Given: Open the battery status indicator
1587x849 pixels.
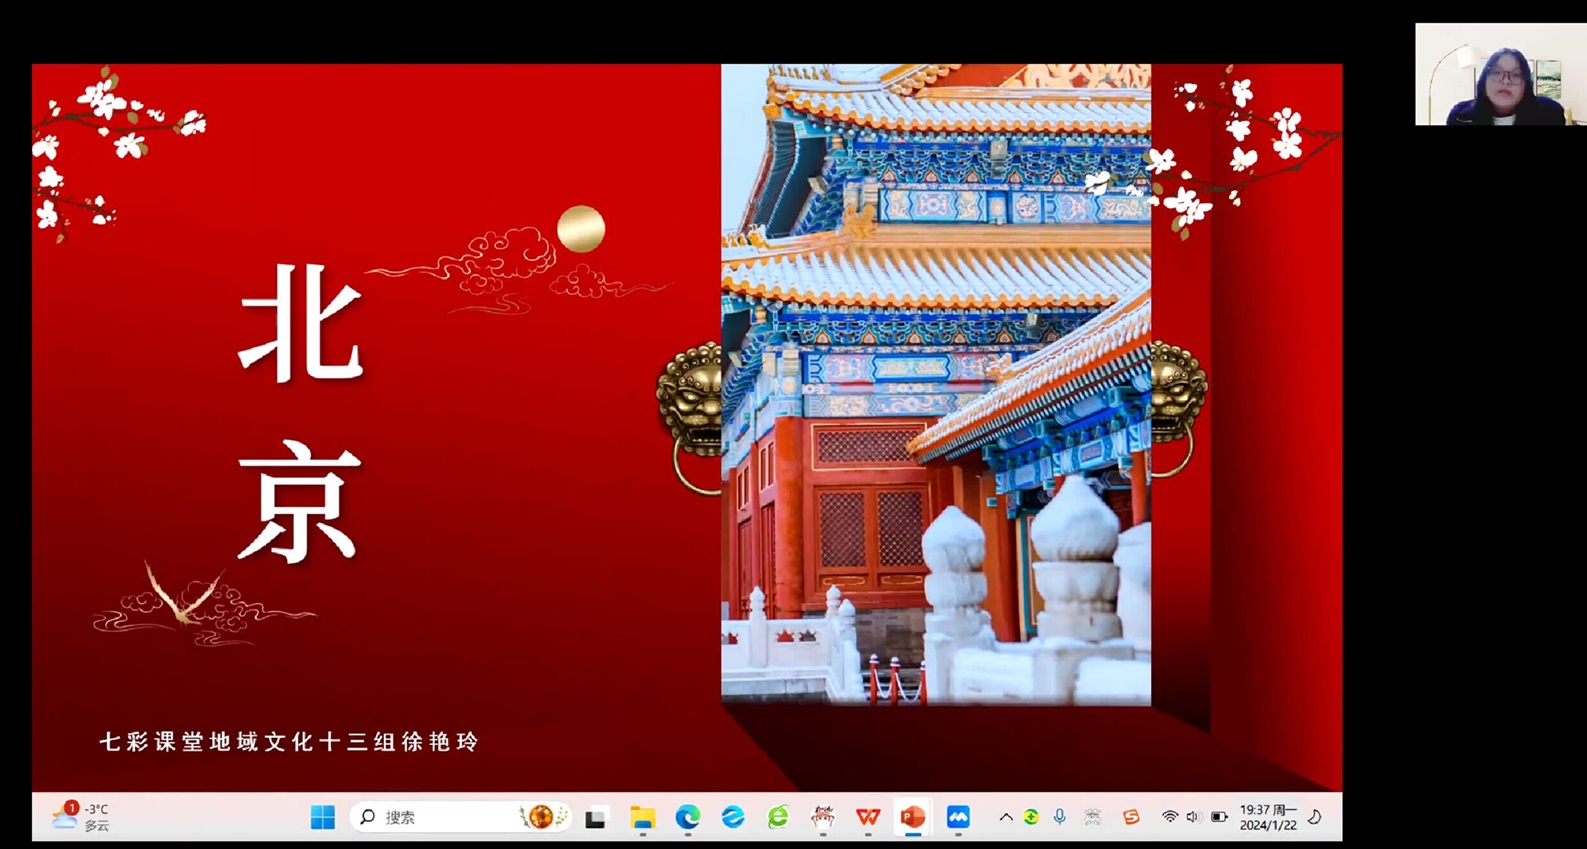Looking at the screenshot, I should coord(1219,817).
